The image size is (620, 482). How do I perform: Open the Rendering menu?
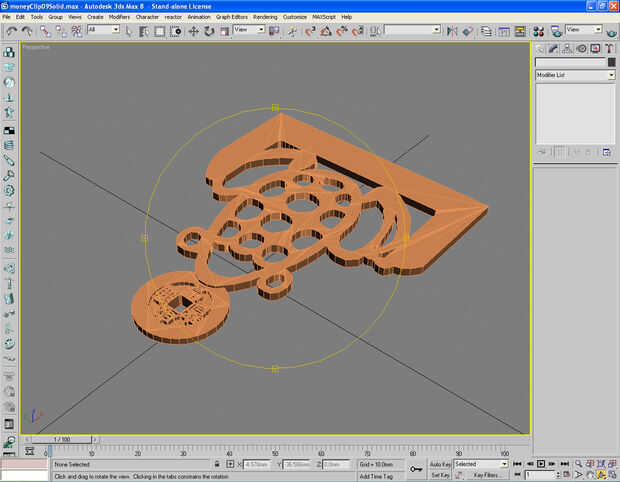click(x=265, y=17)
